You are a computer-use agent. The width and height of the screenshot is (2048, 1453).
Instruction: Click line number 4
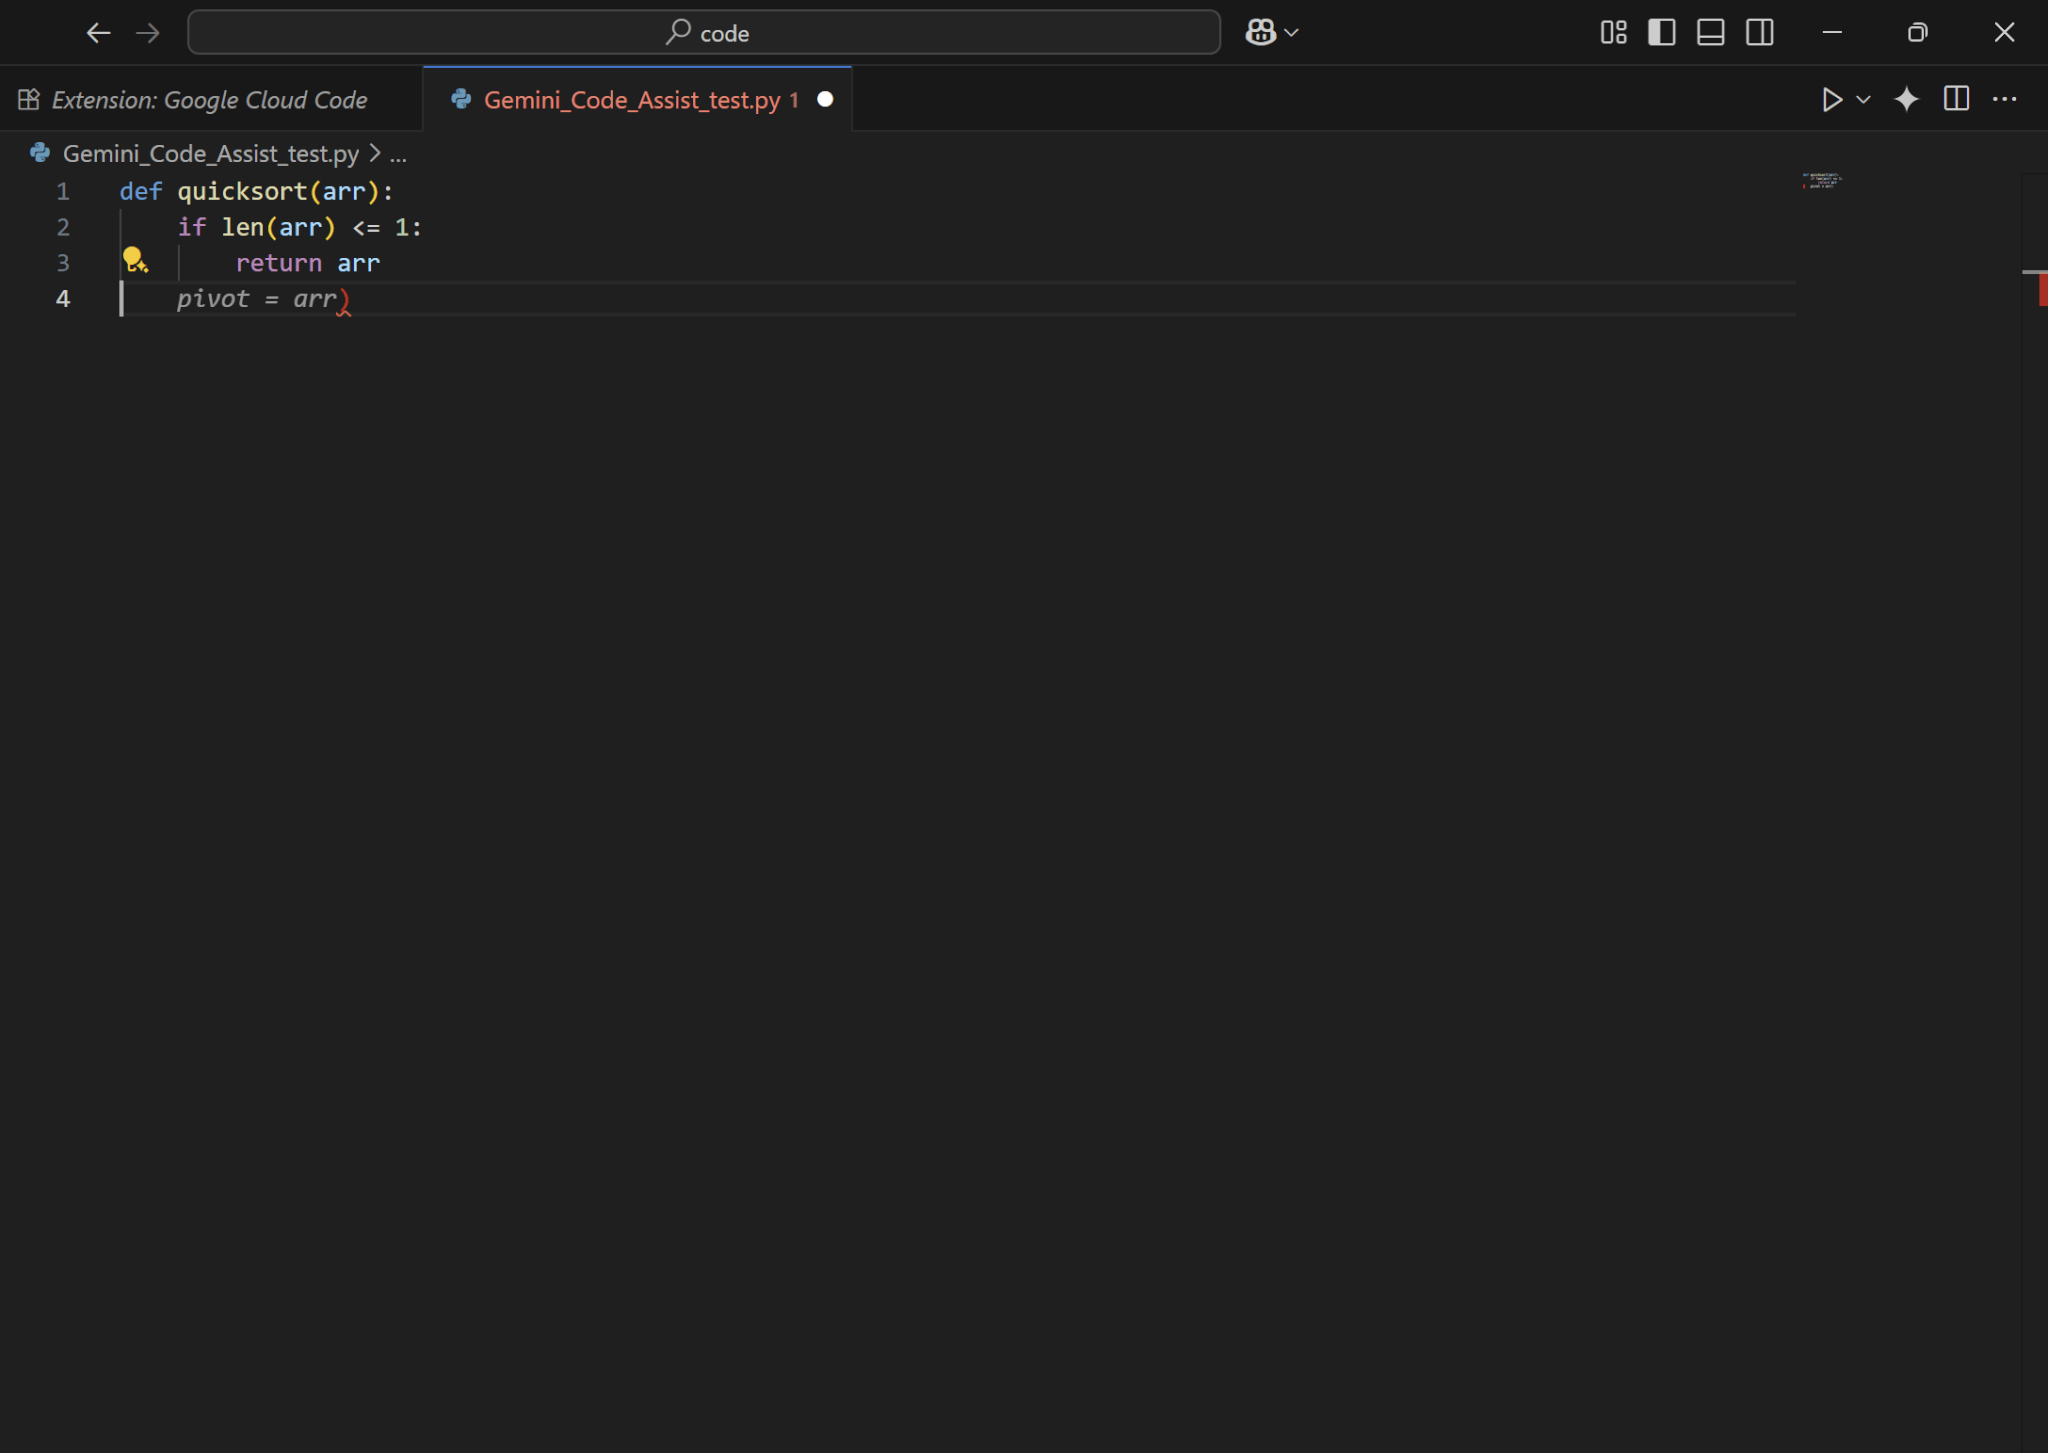[x=63, y=299]
